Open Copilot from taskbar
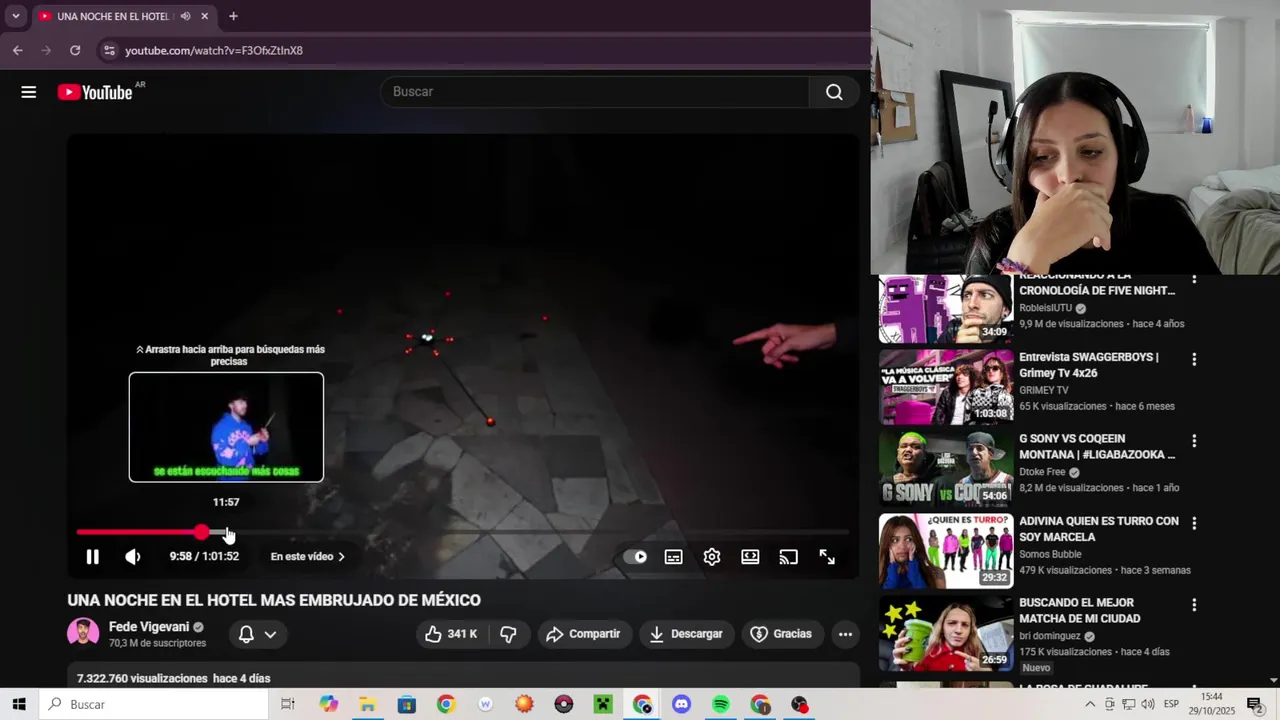 coord(329,704)
